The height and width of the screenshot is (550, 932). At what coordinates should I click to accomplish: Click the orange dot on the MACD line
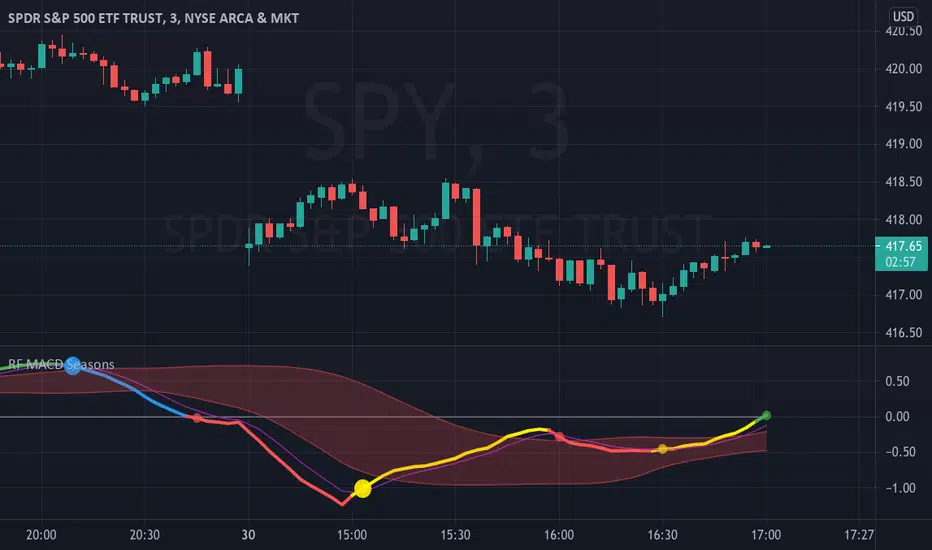[x=661, y=449]
